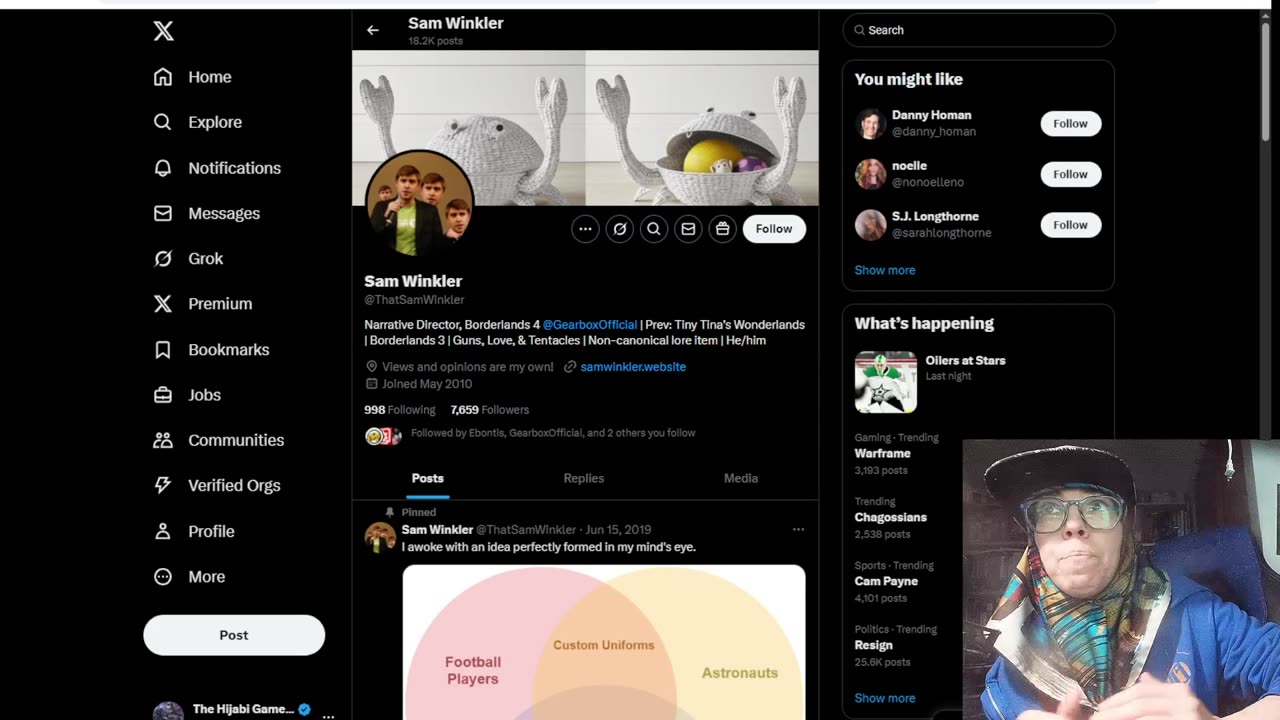Message Sam Winkler envelope icon
1280x720 pixels.
coord(688,229)
